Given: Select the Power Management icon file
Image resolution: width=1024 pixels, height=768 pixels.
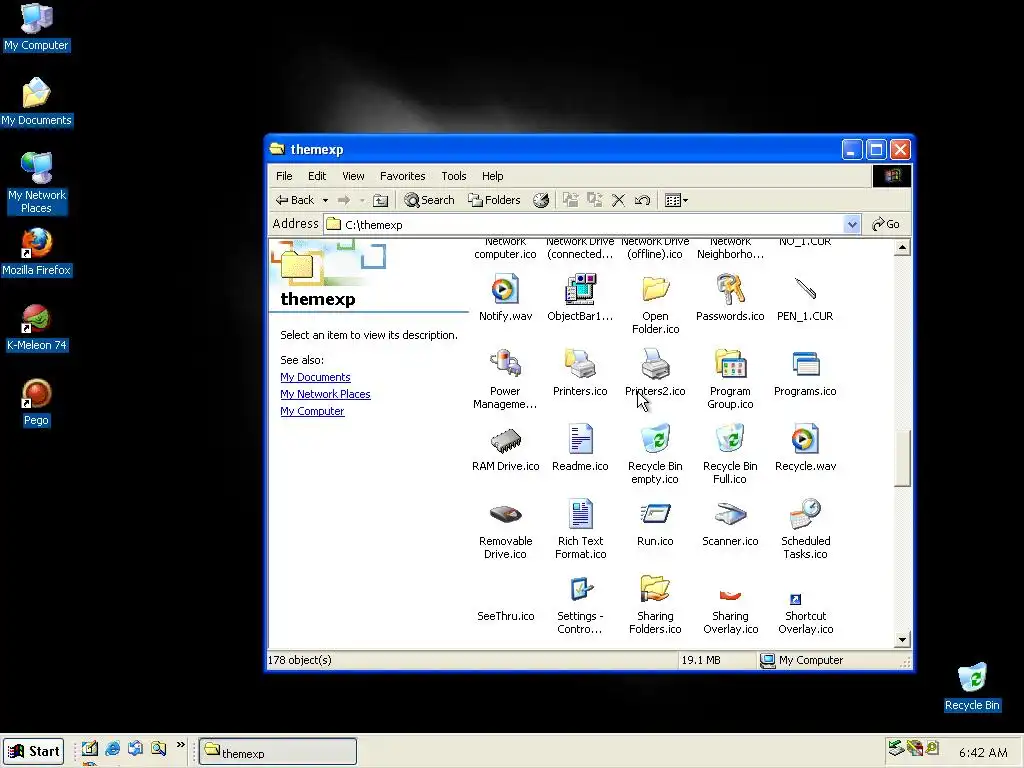Looking at the screenshot, I should click(x=505, y=364).
